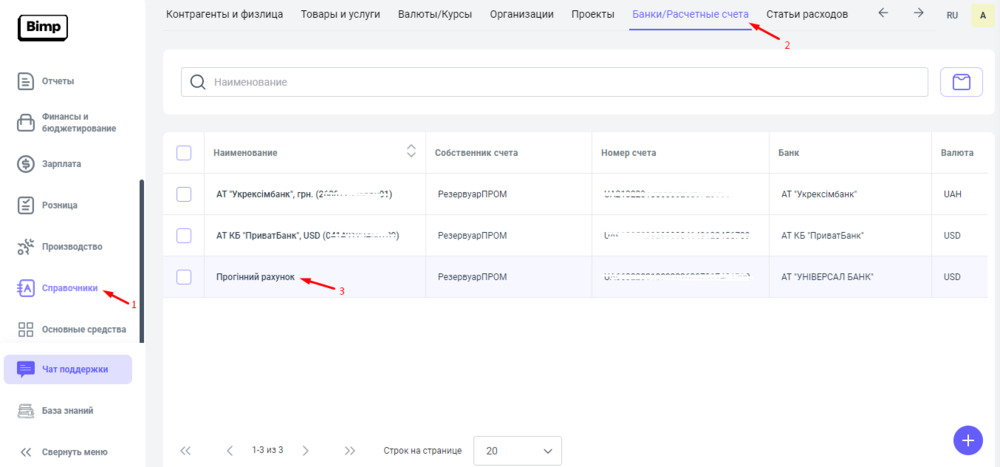Image resolution: width=1000 pixels, height=467 pixels.
Task: Open the Производство production icon
Action: [27, 247]
